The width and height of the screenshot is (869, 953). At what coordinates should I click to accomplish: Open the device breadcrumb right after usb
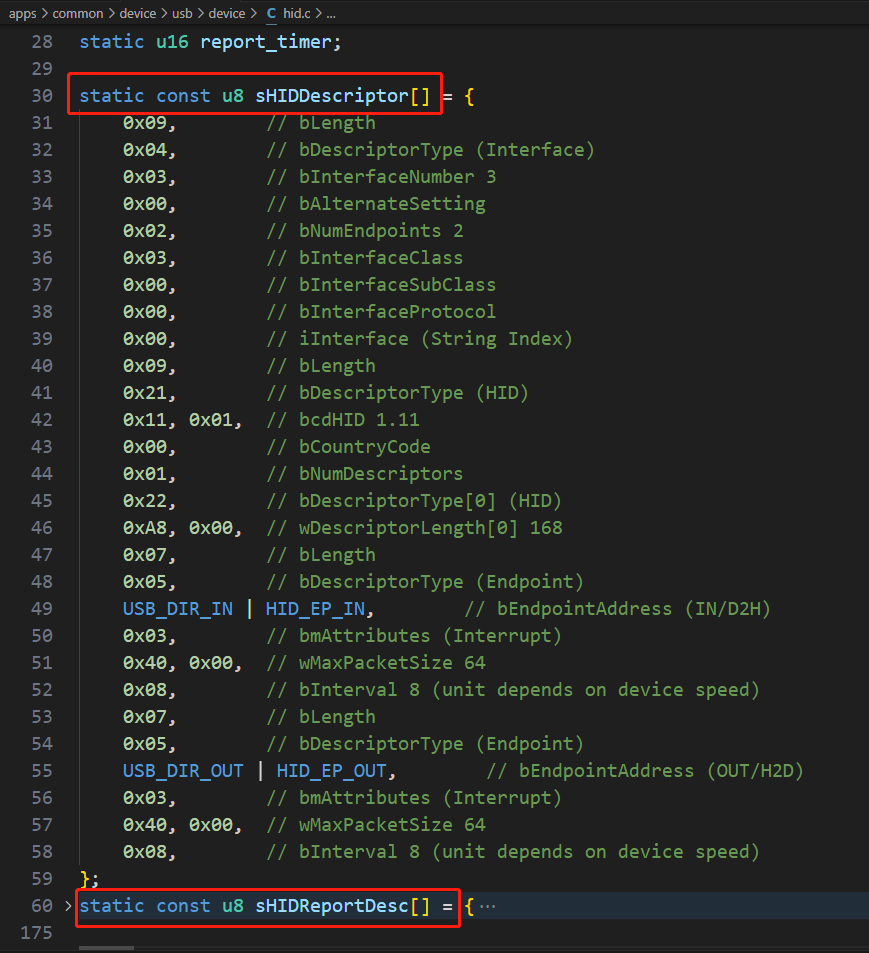[x=227, y=13]
